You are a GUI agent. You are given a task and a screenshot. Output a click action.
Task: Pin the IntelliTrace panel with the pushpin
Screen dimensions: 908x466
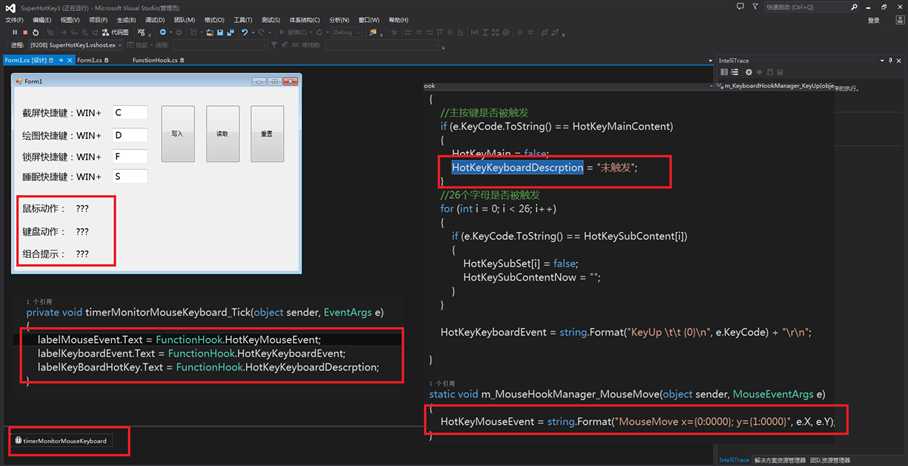(x=891, y=60)
